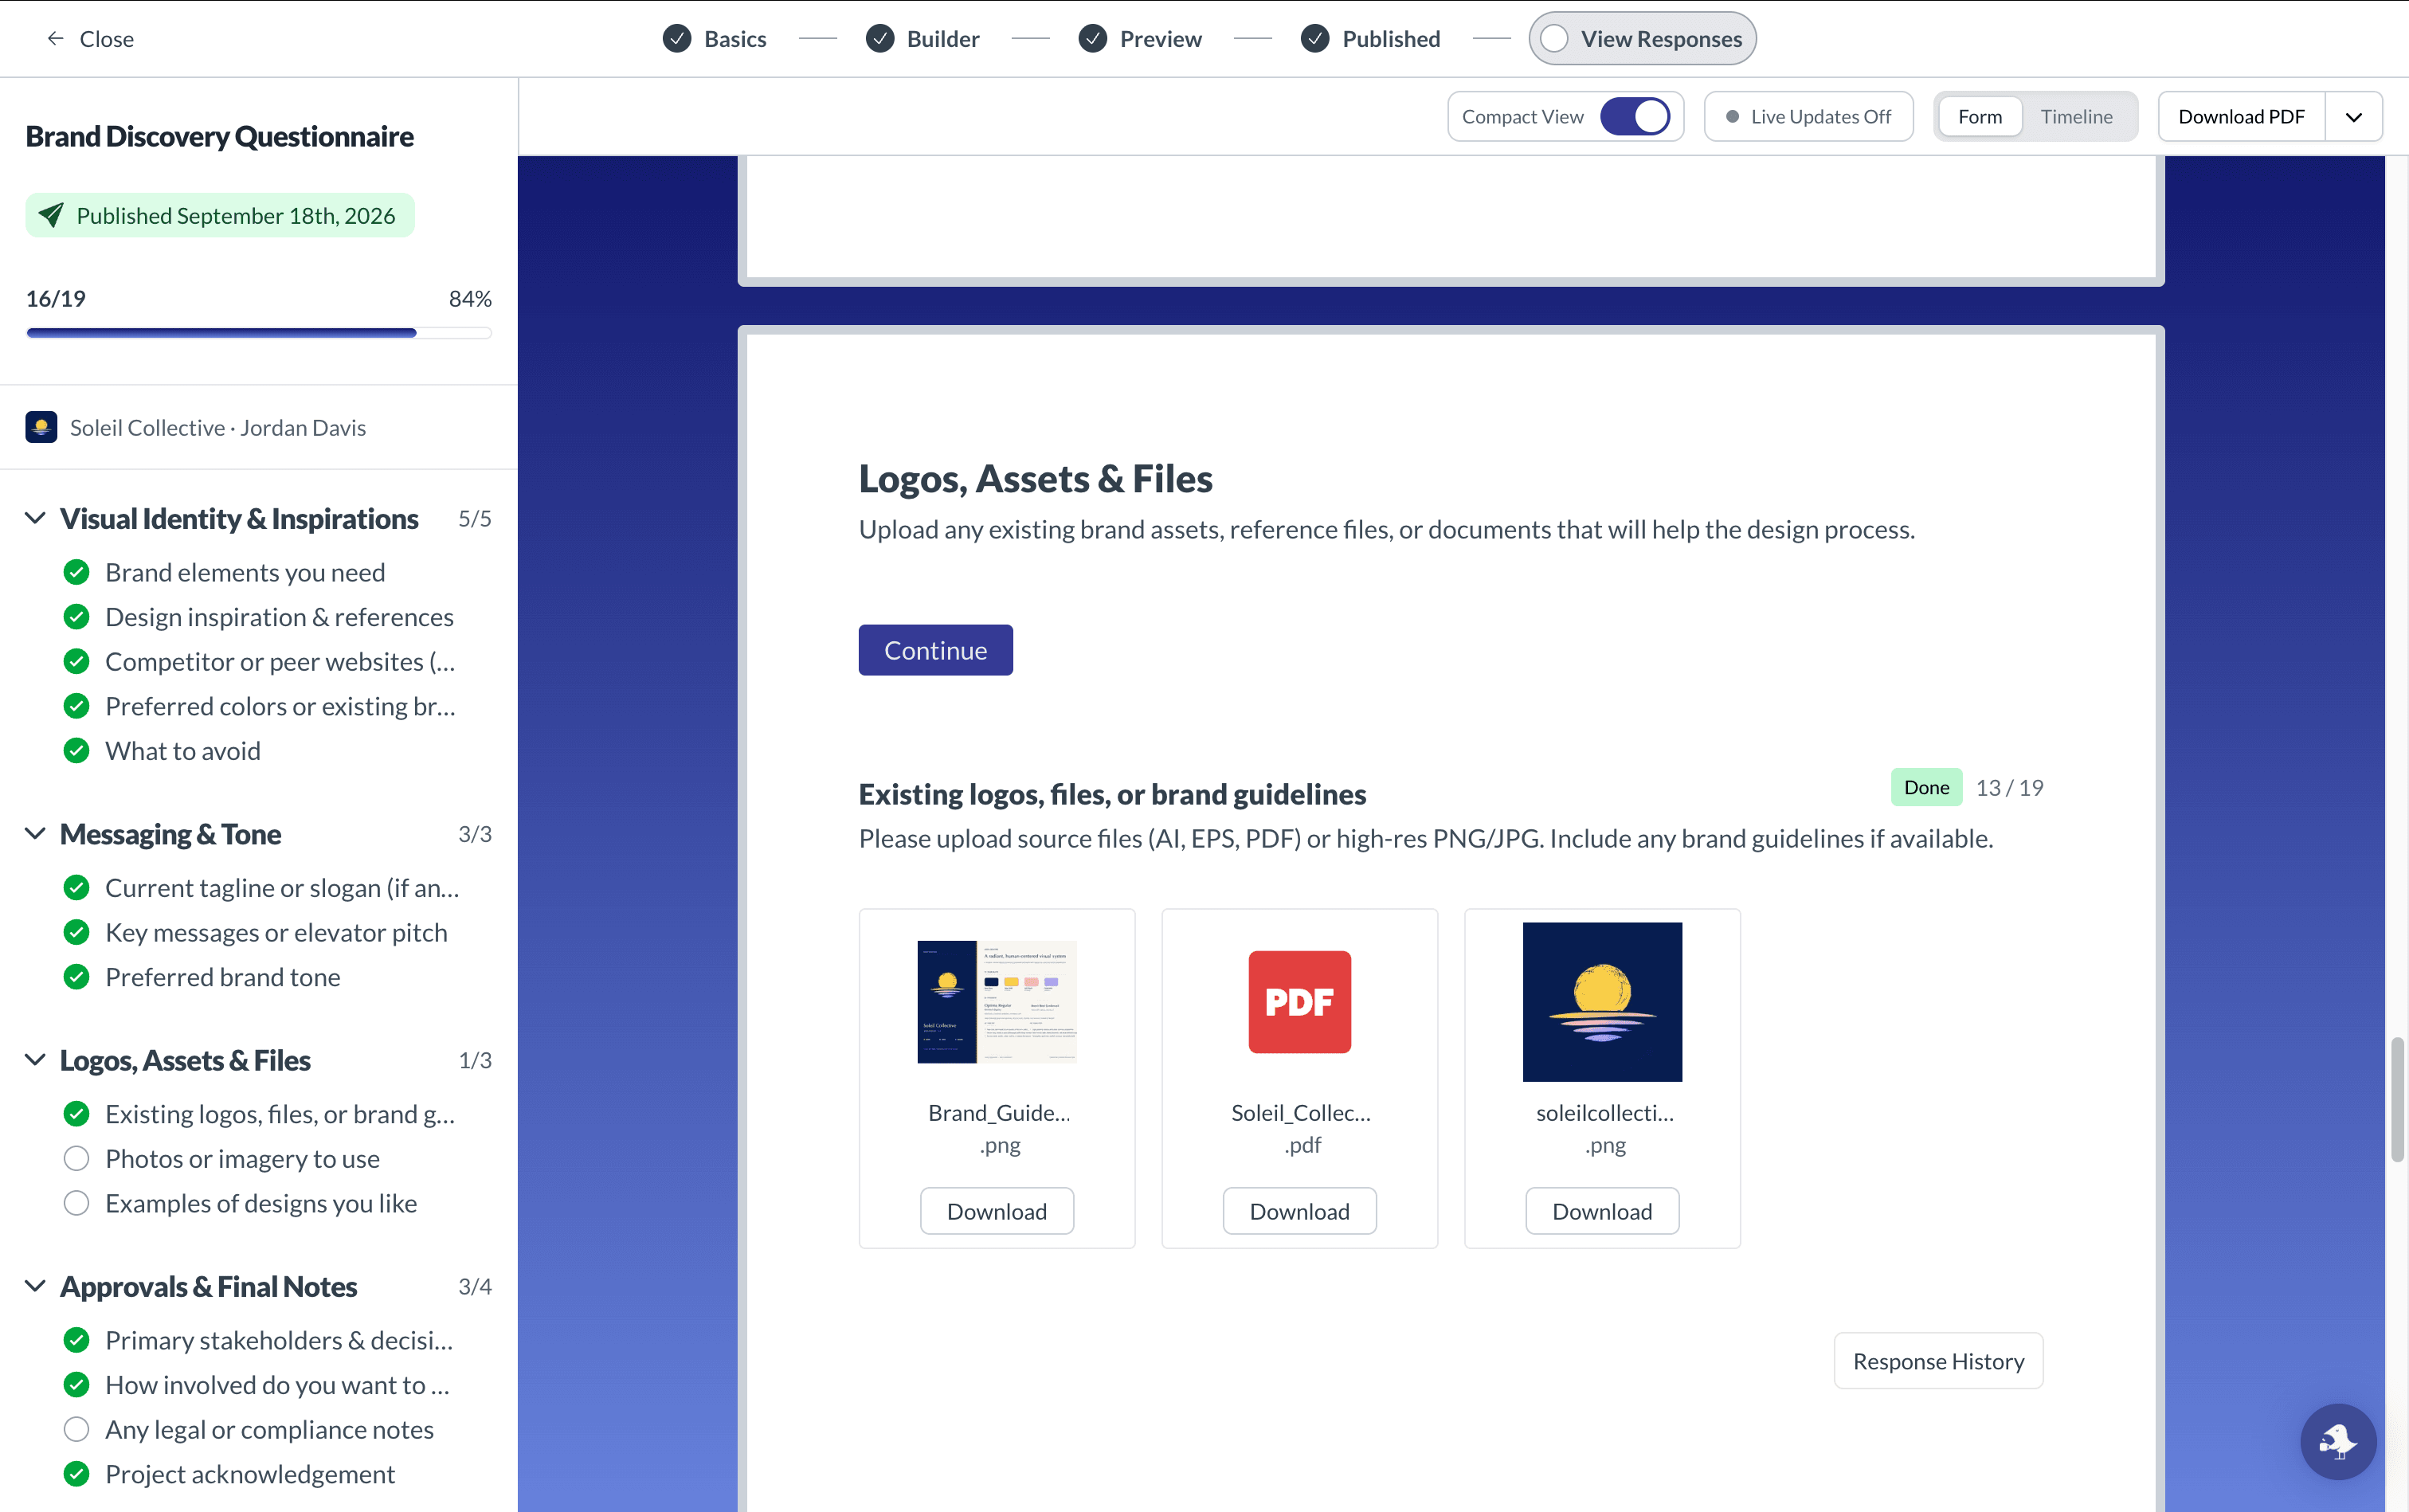This screenshot has width=2409, height=1512.
Task: Click the Preview step checkmark icon
Action: [x=1093, y=38]
